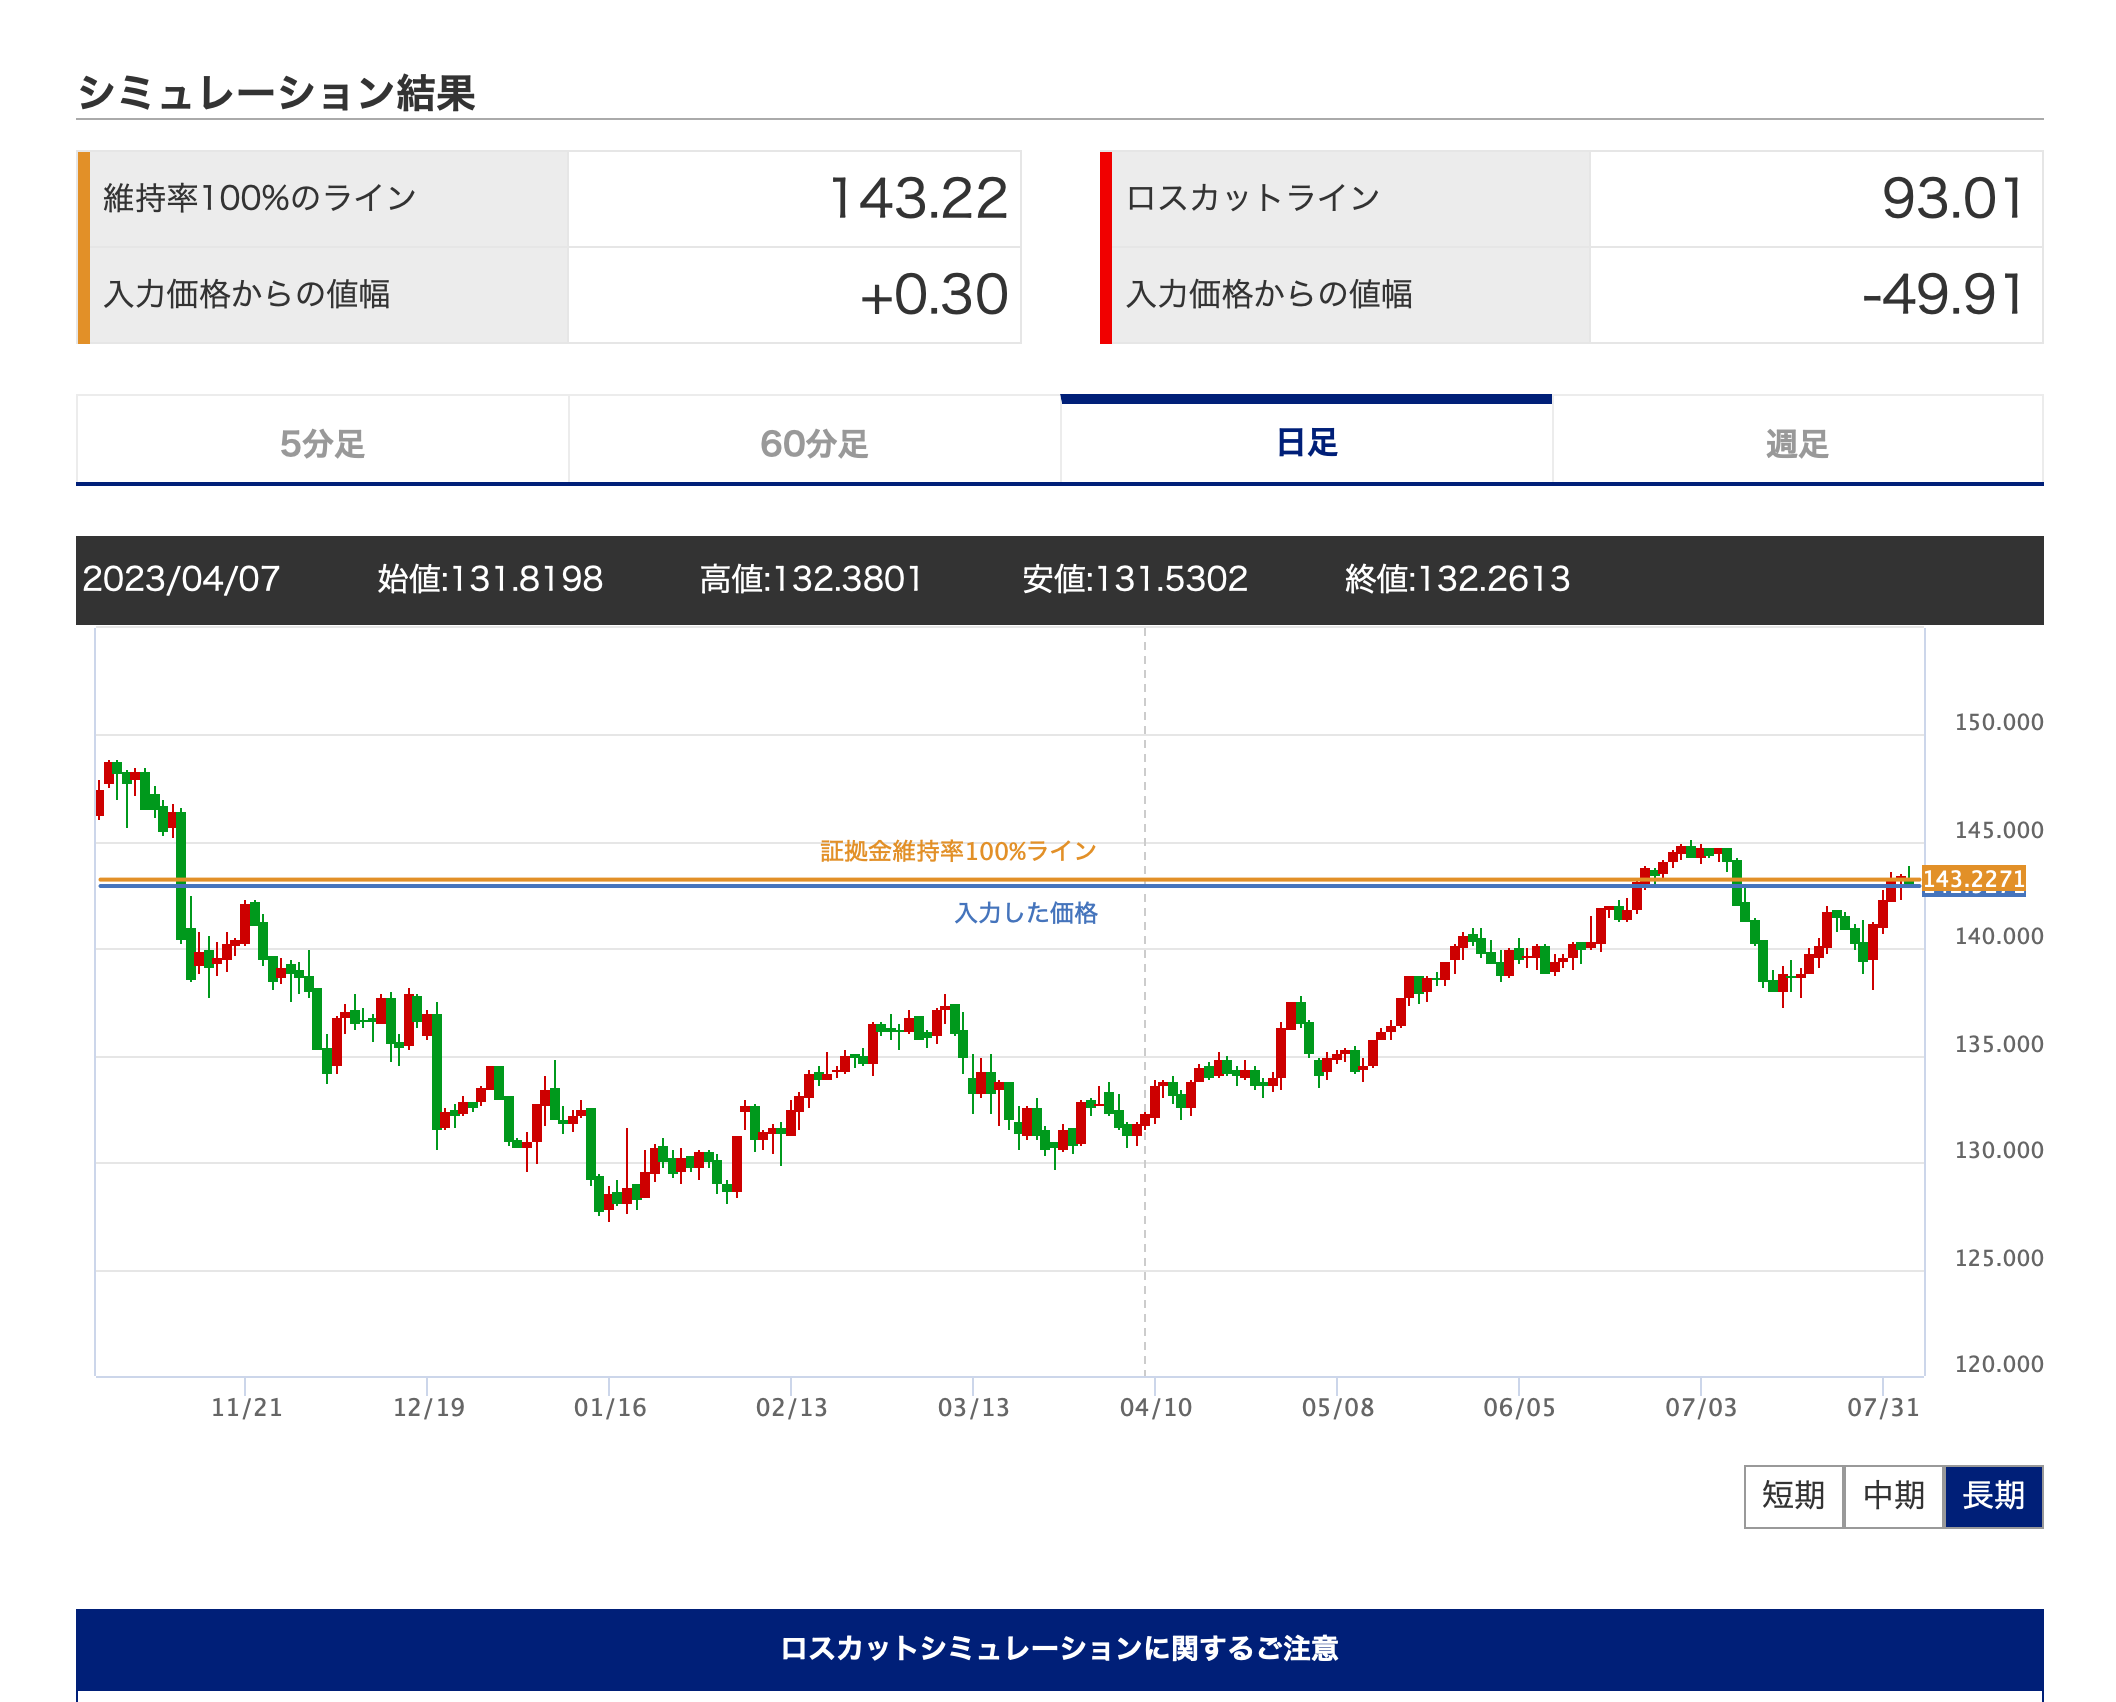Click the 入力した価格 line label

point(1026,912)
